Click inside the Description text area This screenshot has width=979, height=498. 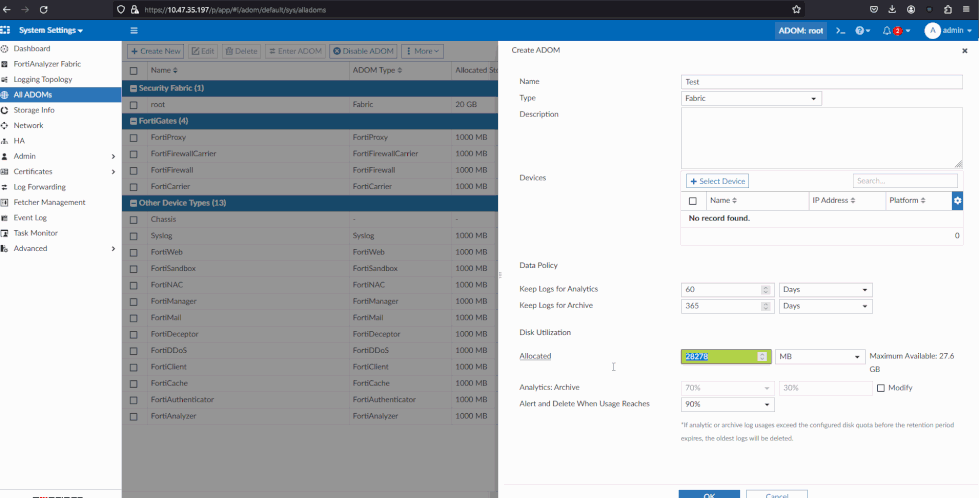(820, 138)
